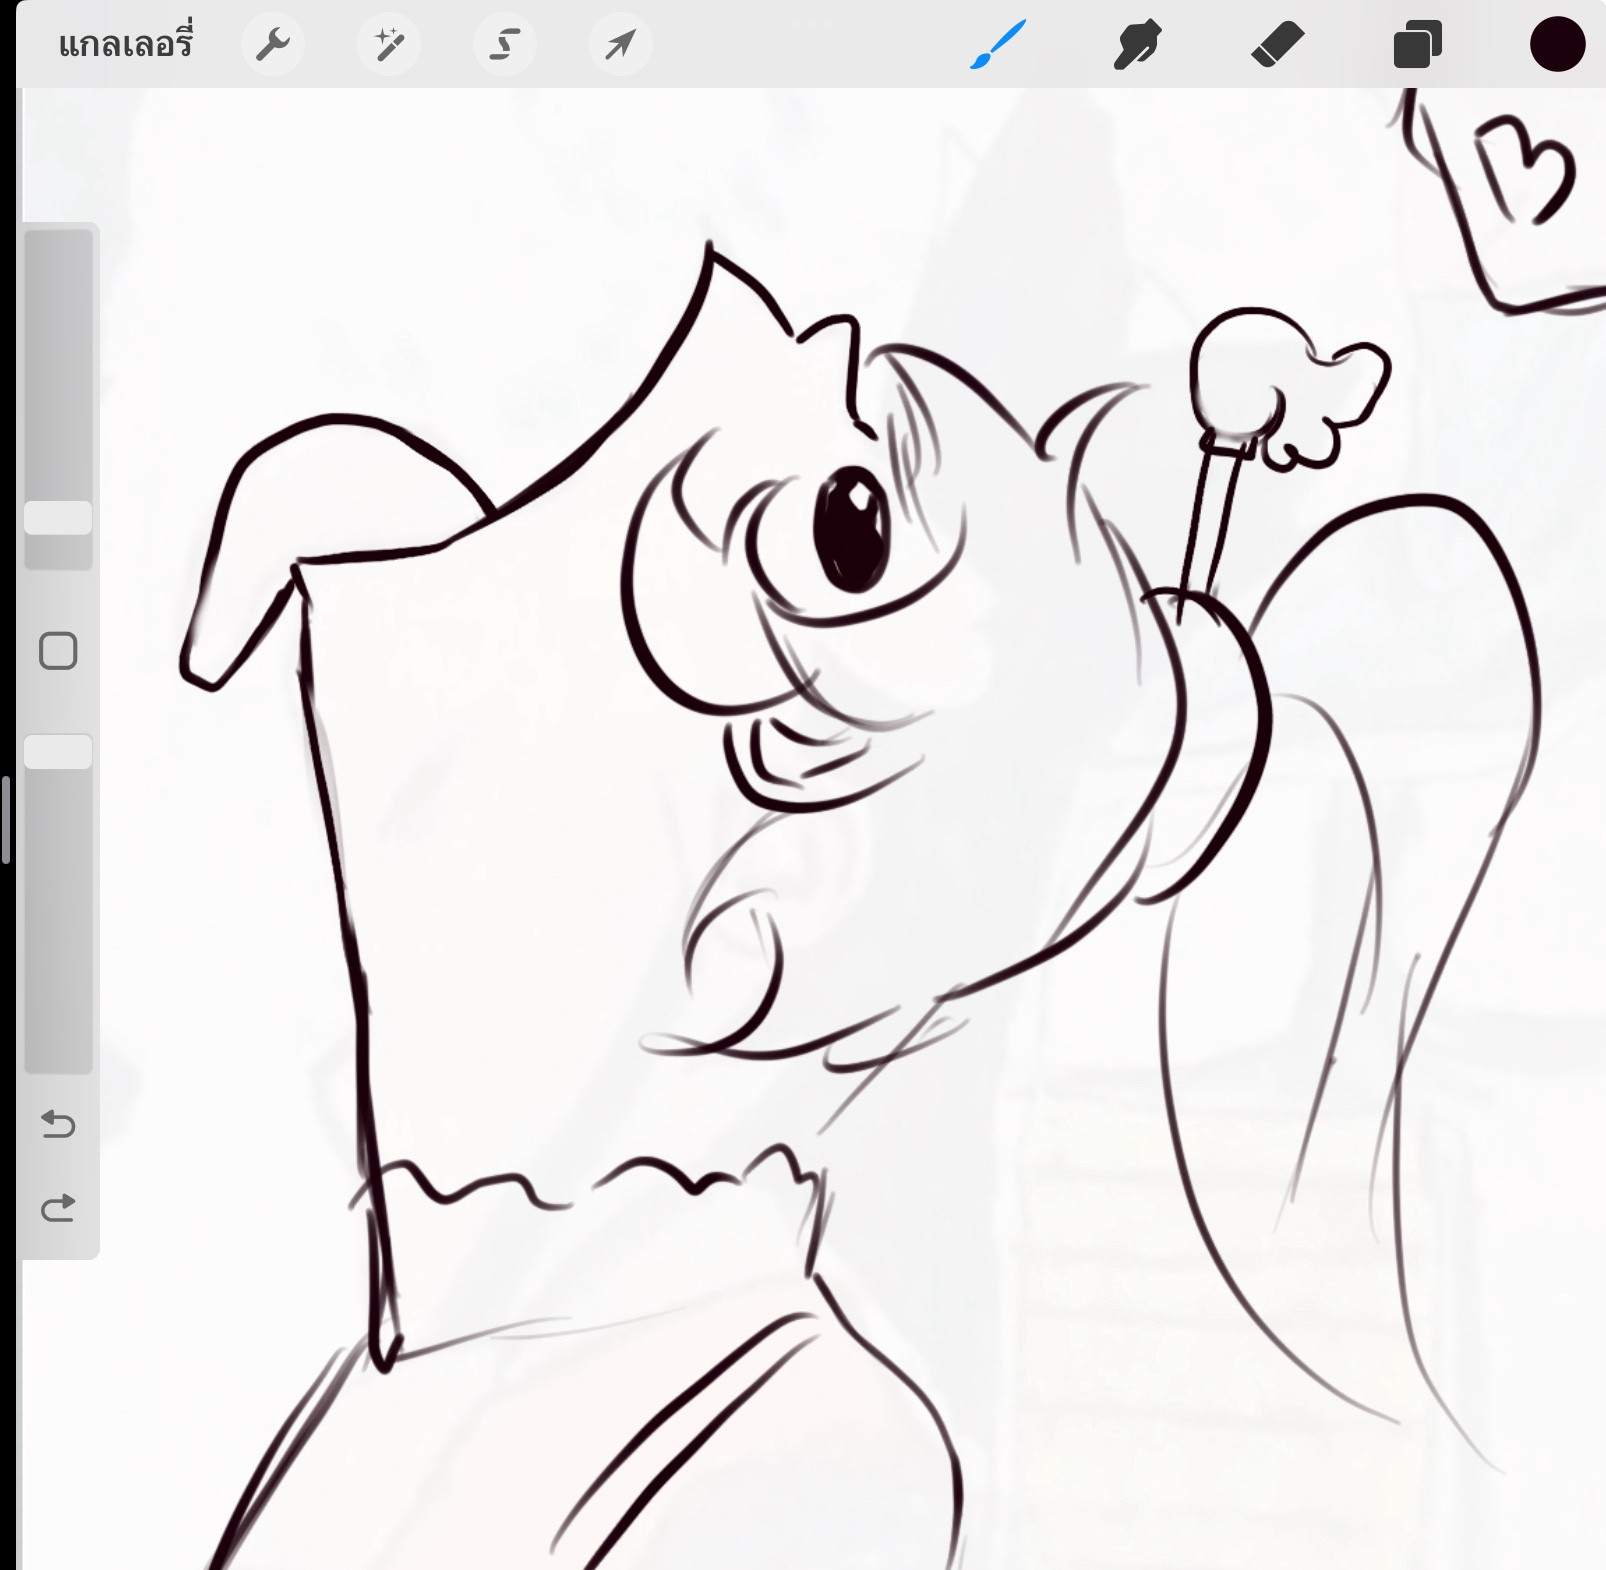The width and height of the screenshot is (1606, 1570).
Task: Tap the Modify square button in sidebar
Action: point(58,651)
